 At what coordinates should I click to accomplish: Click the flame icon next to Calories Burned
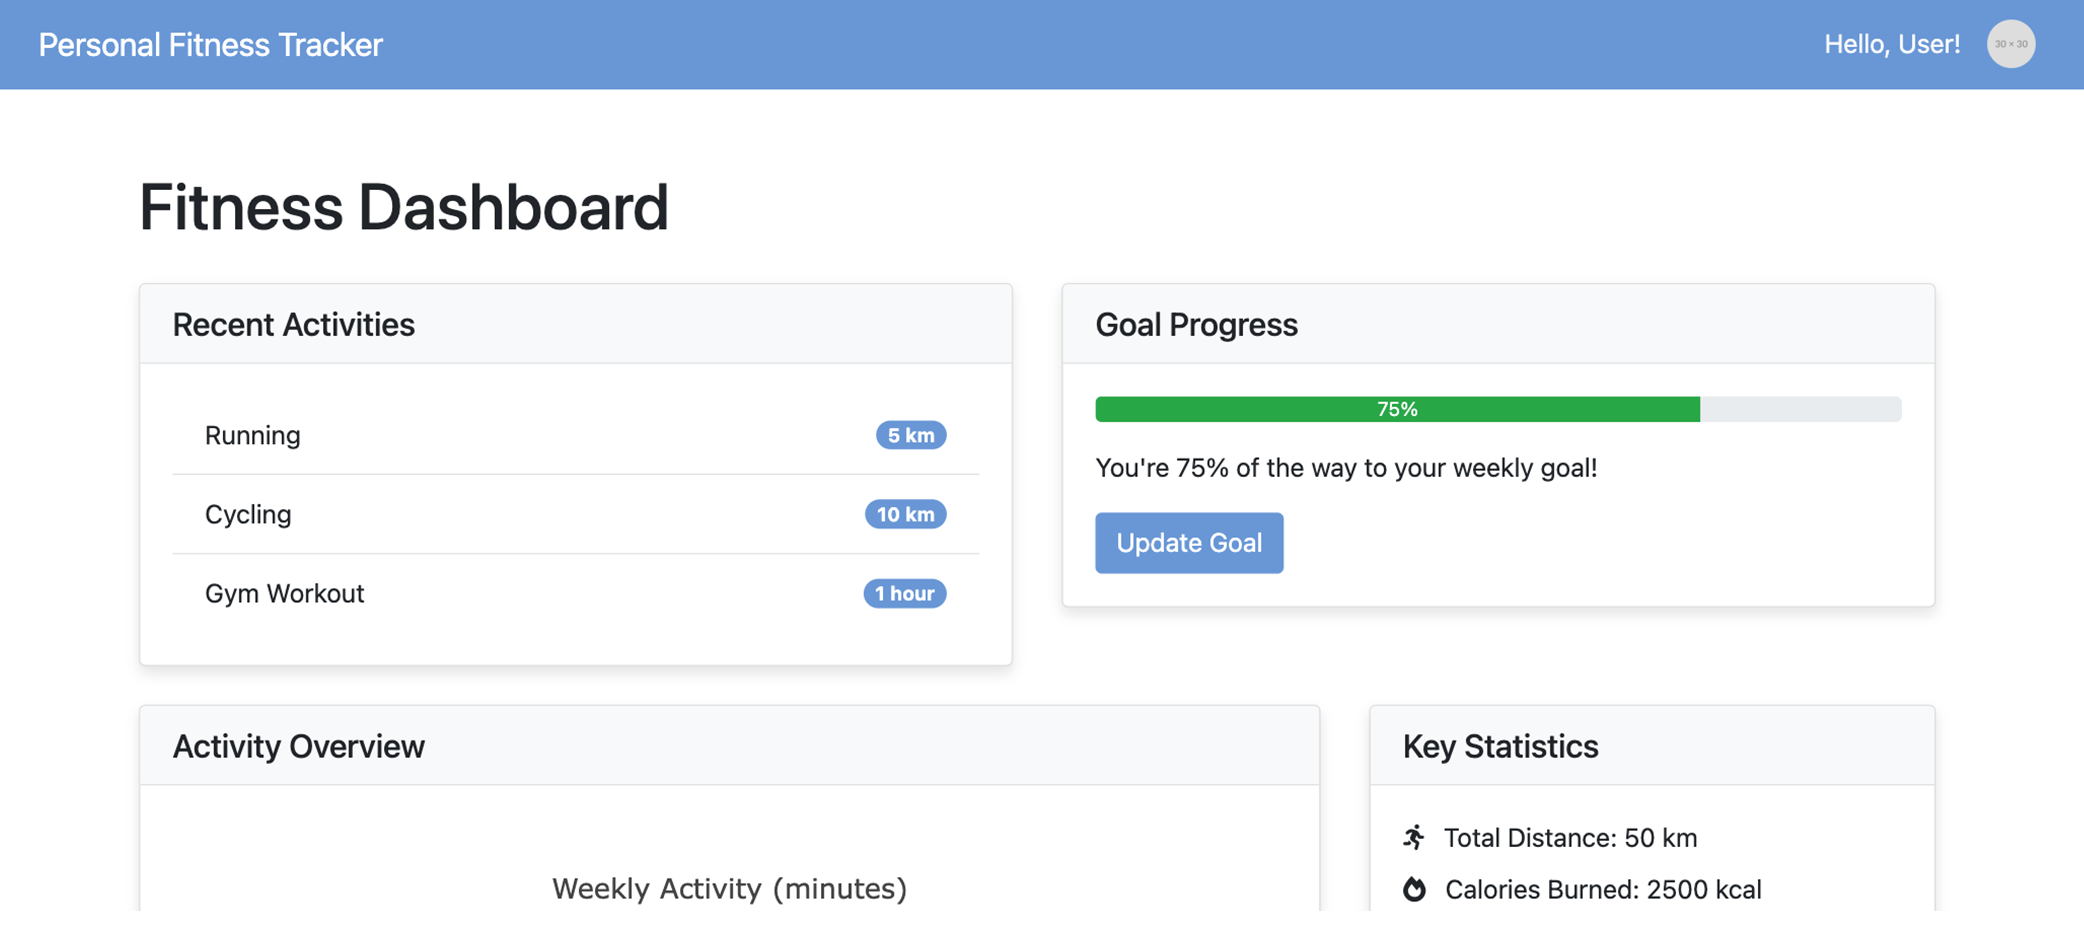[1414, 889]
